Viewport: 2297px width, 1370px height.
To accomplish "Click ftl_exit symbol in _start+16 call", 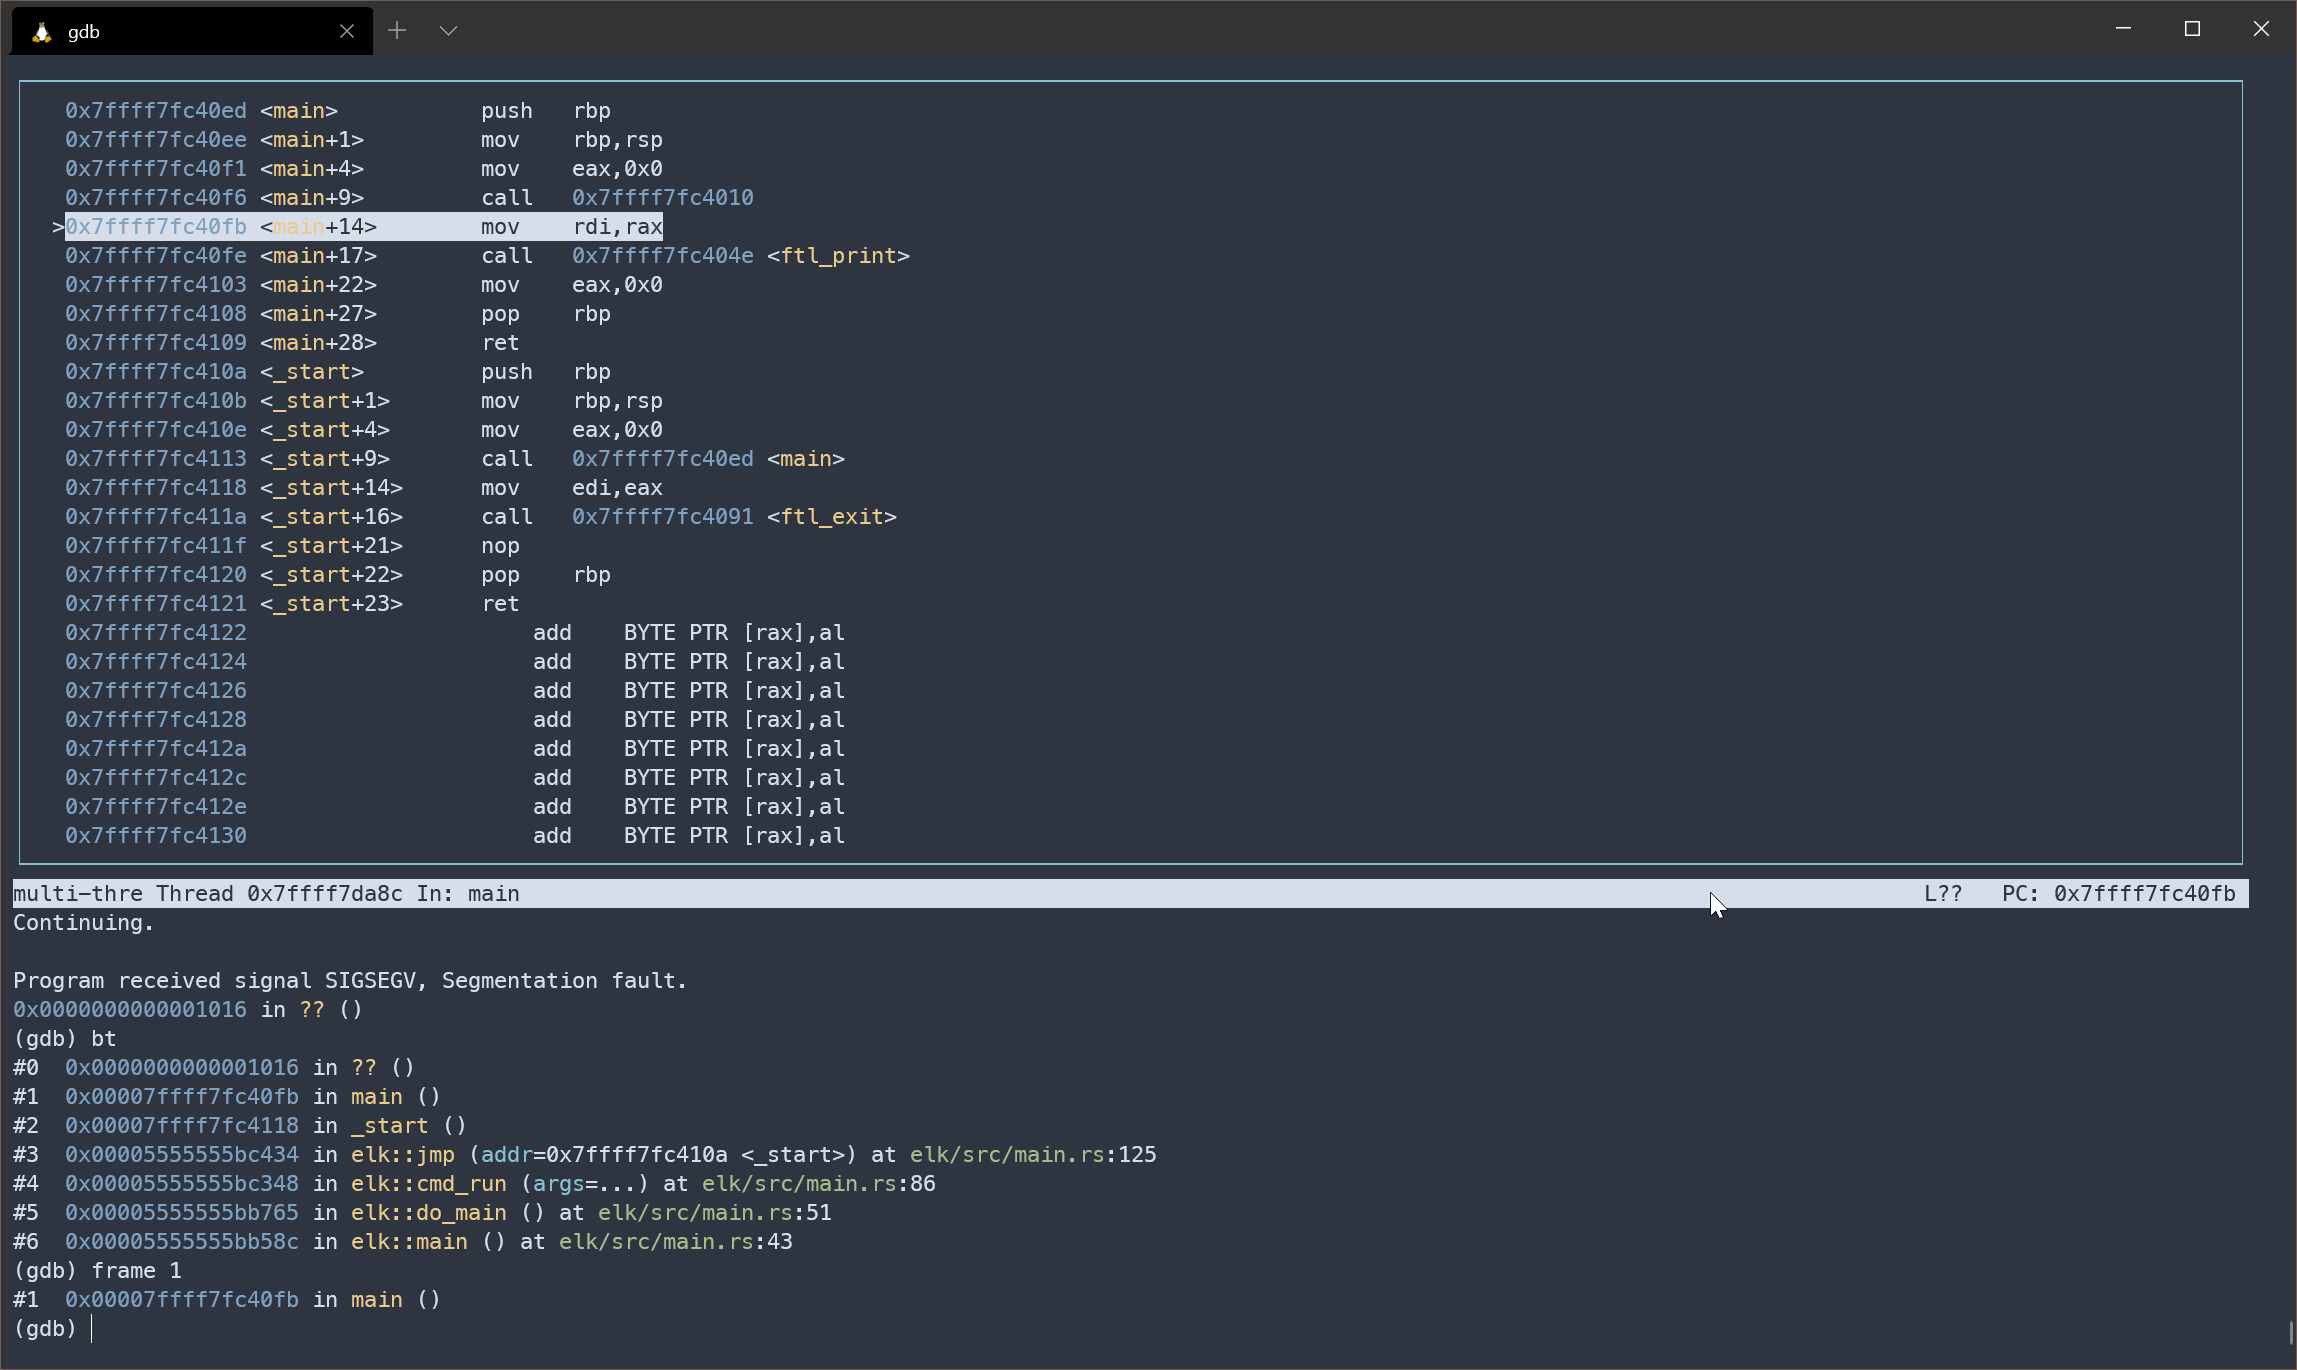I will [x=831, y=517].
